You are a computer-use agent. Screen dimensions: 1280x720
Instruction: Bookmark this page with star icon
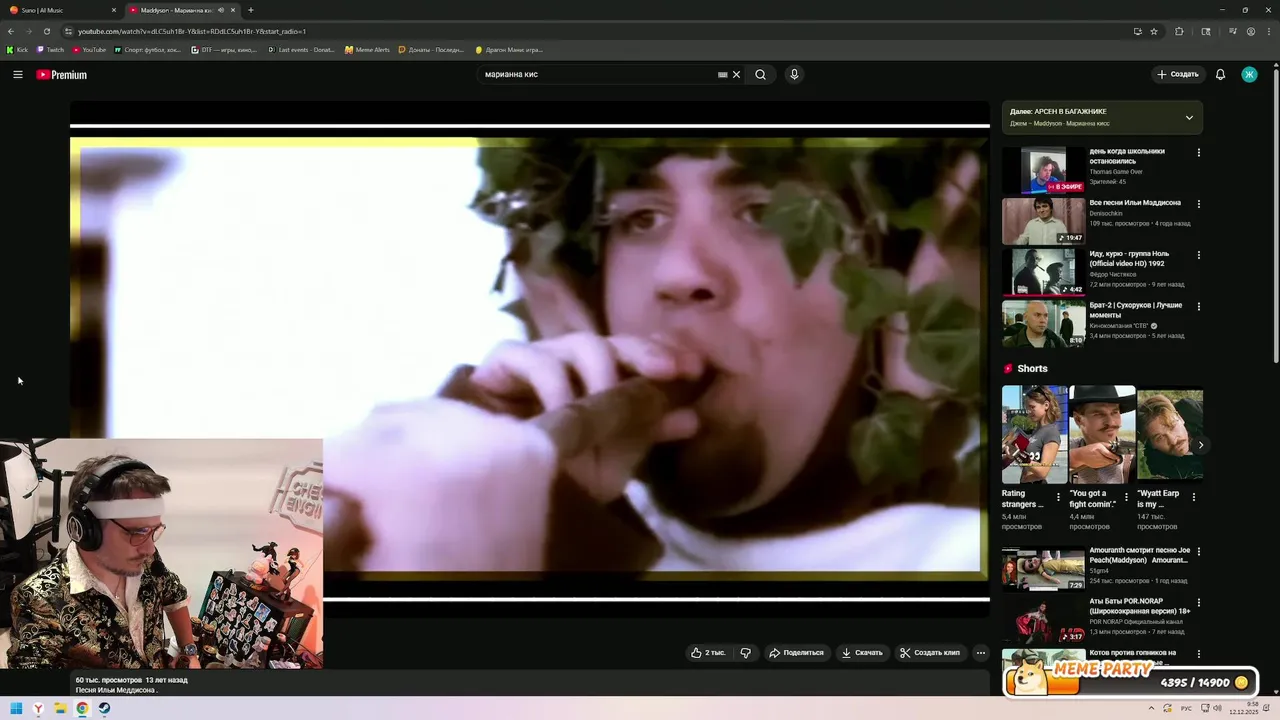pos(1154,31)
